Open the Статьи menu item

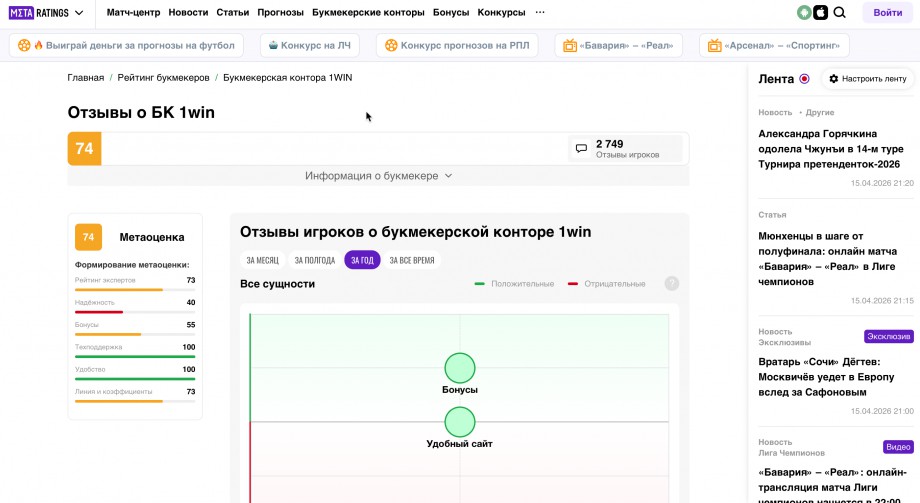(232, 12)
